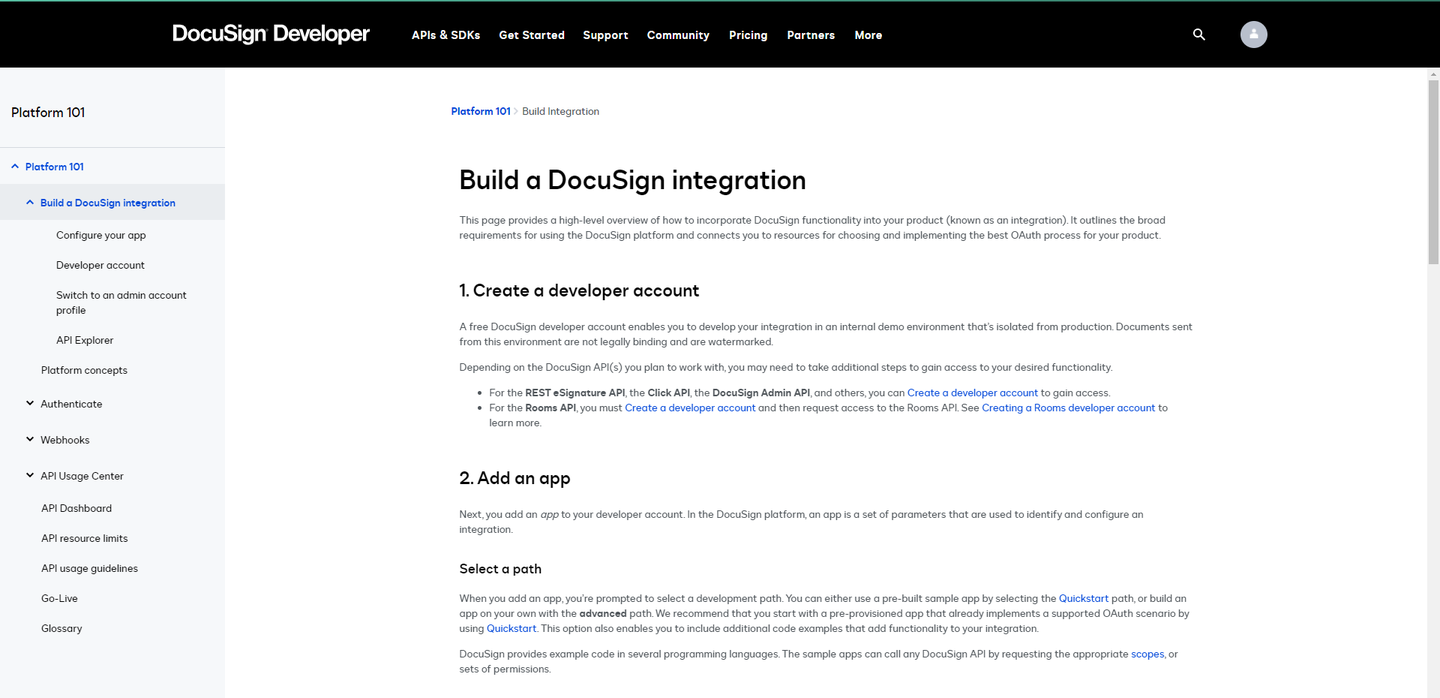Open Get Started menu
The height and width of the screenshot is (698, 1440).
(532, 35)
